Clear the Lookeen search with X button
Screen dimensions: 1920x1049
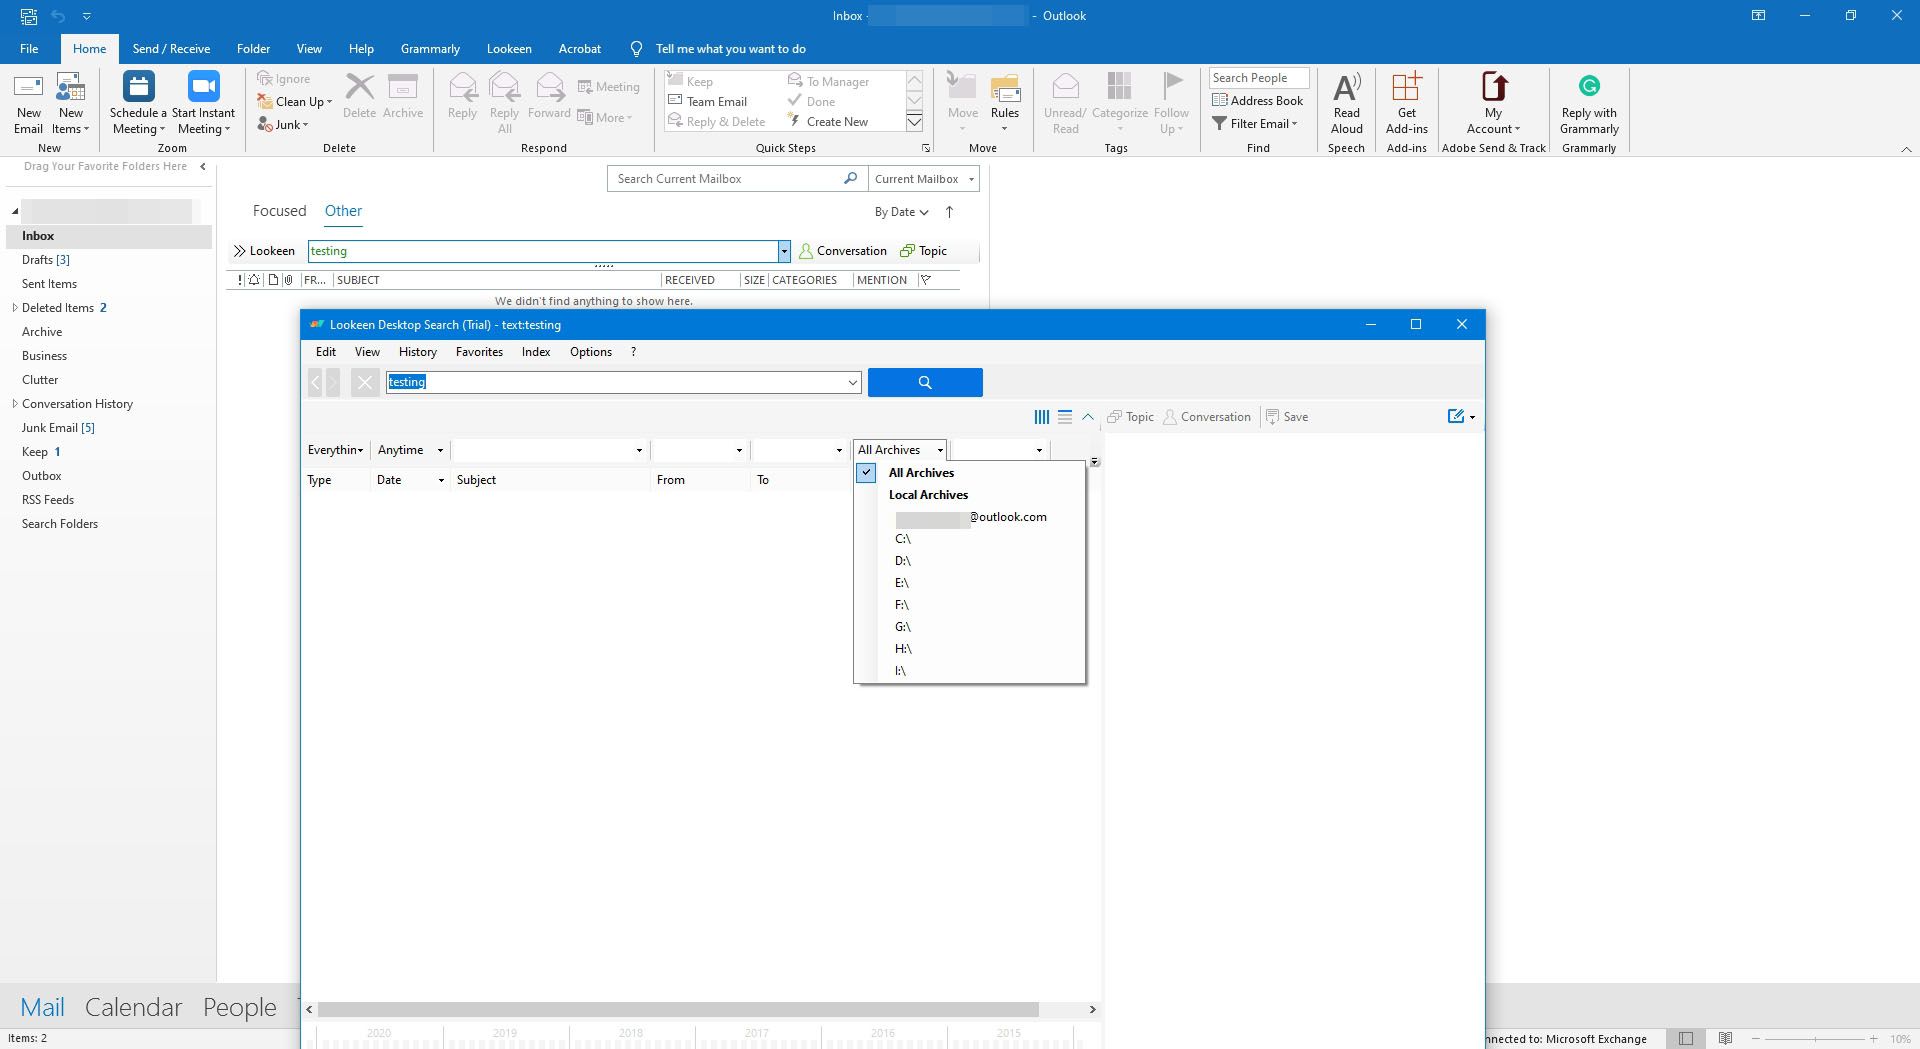tap(365, 382)
